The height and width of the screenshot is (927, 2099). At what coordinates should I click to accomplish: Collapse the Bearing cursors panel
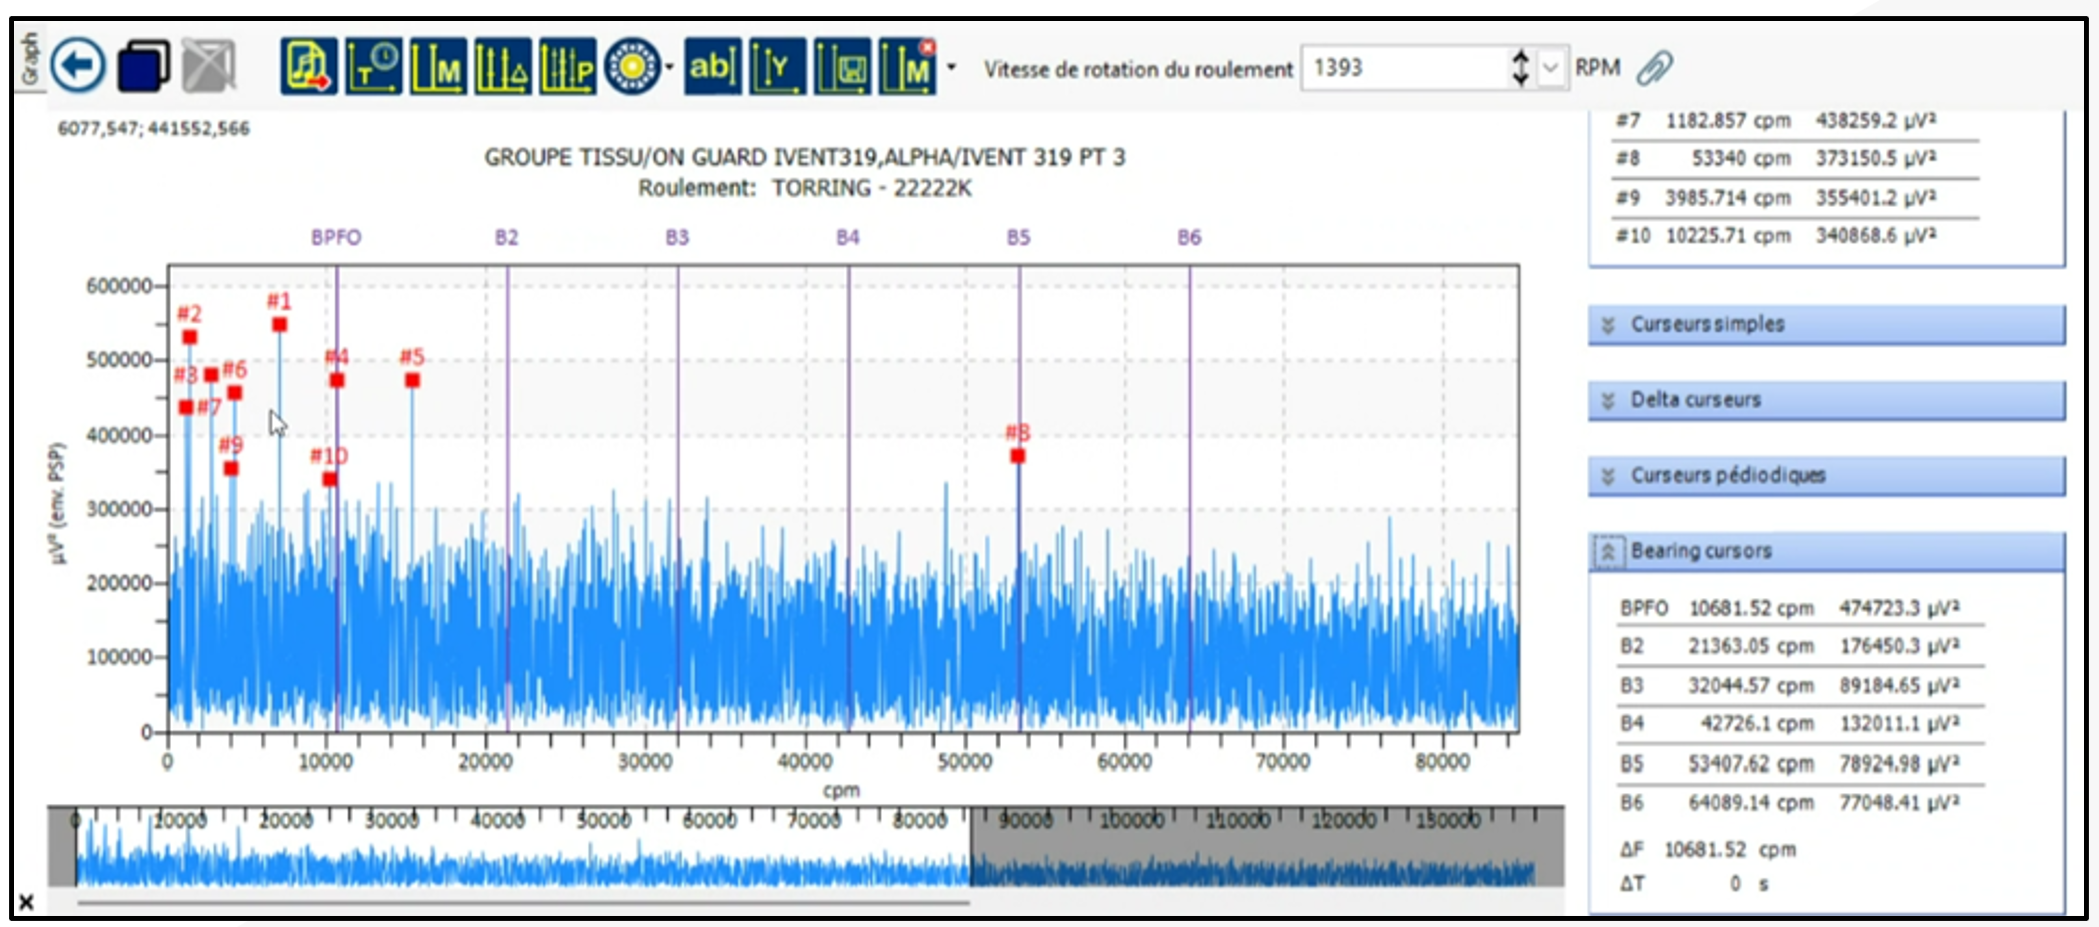tap(1608, 551)
